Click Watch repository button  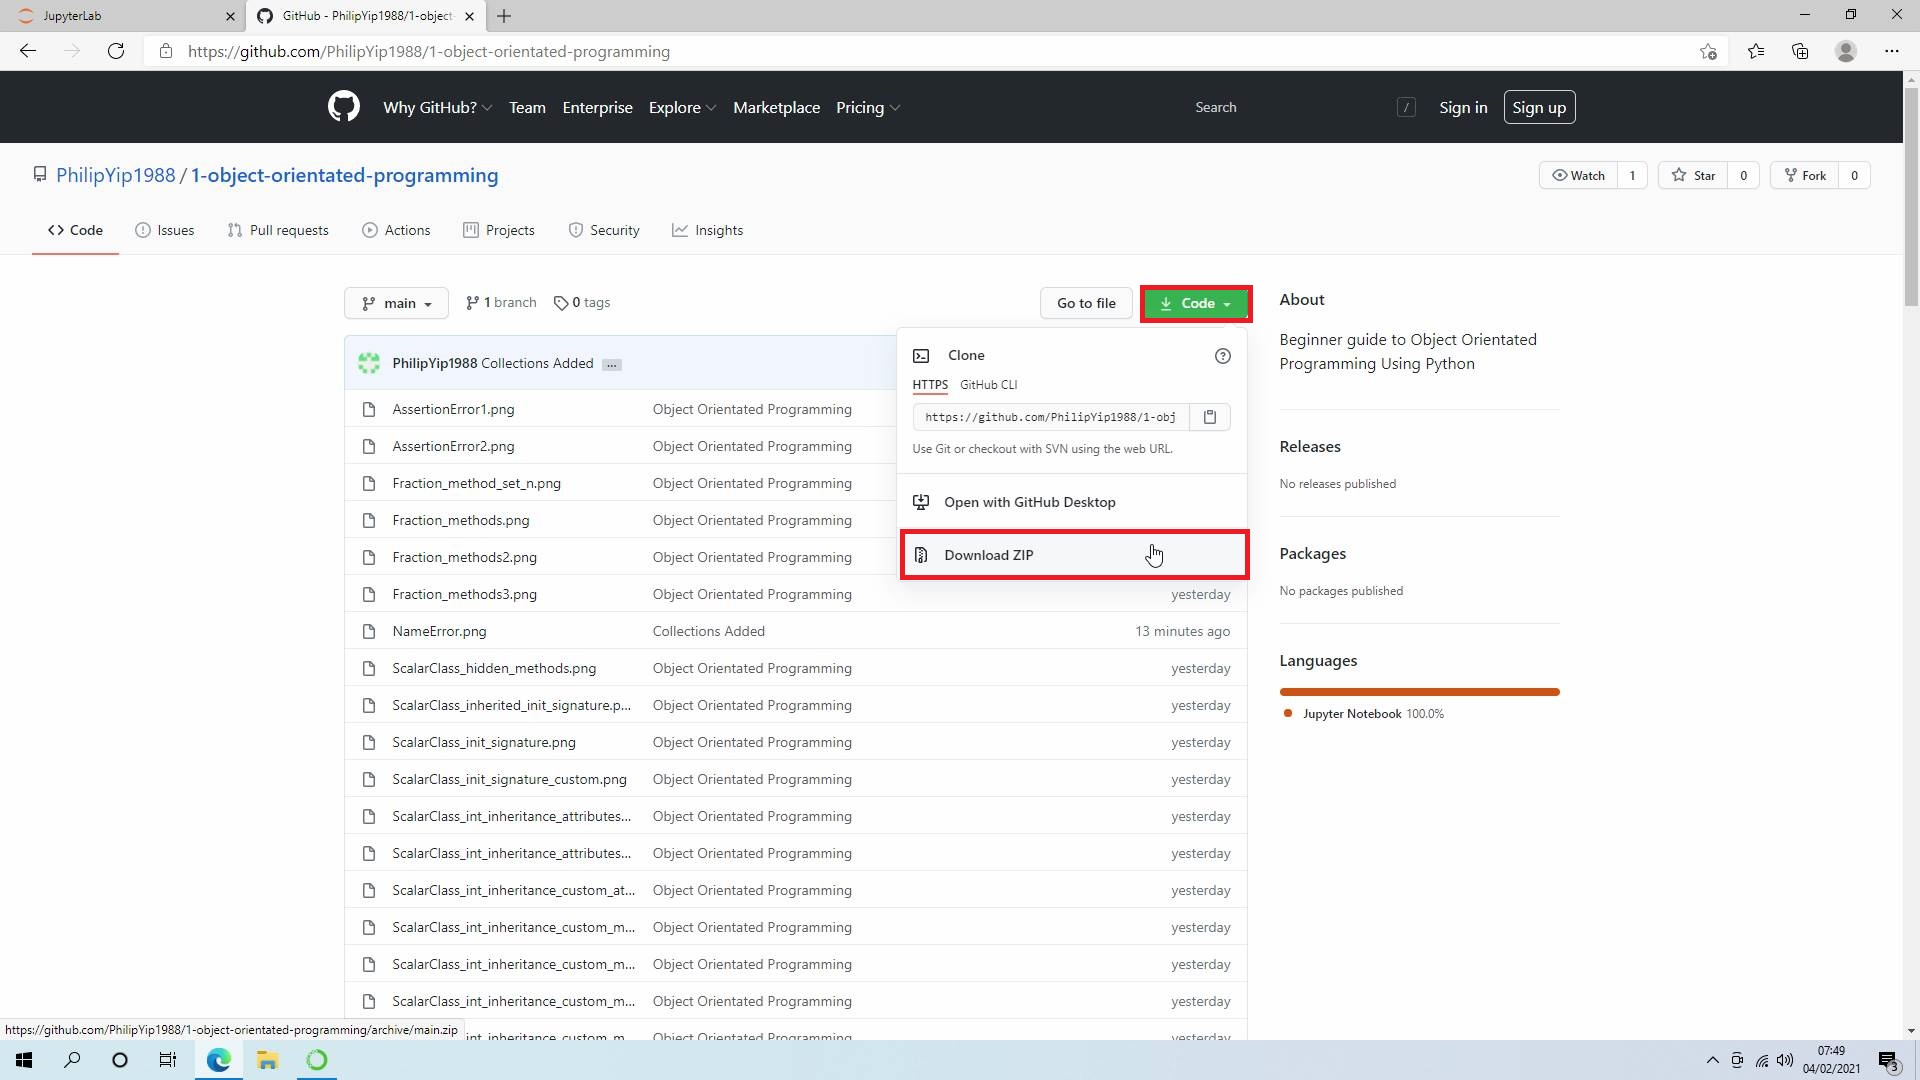[x=1578, y=175]
